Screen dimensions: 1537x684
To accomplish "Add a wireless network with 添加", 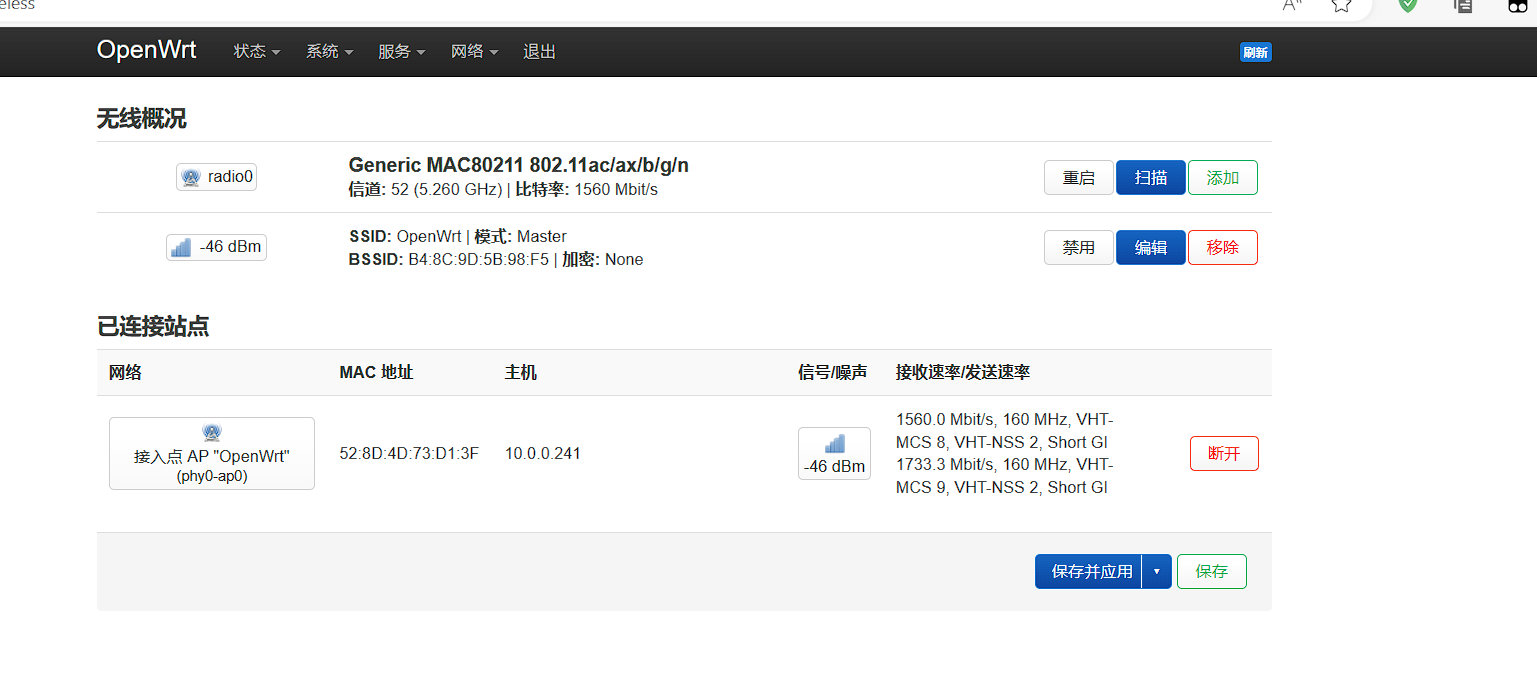I will click(1222, 178).
